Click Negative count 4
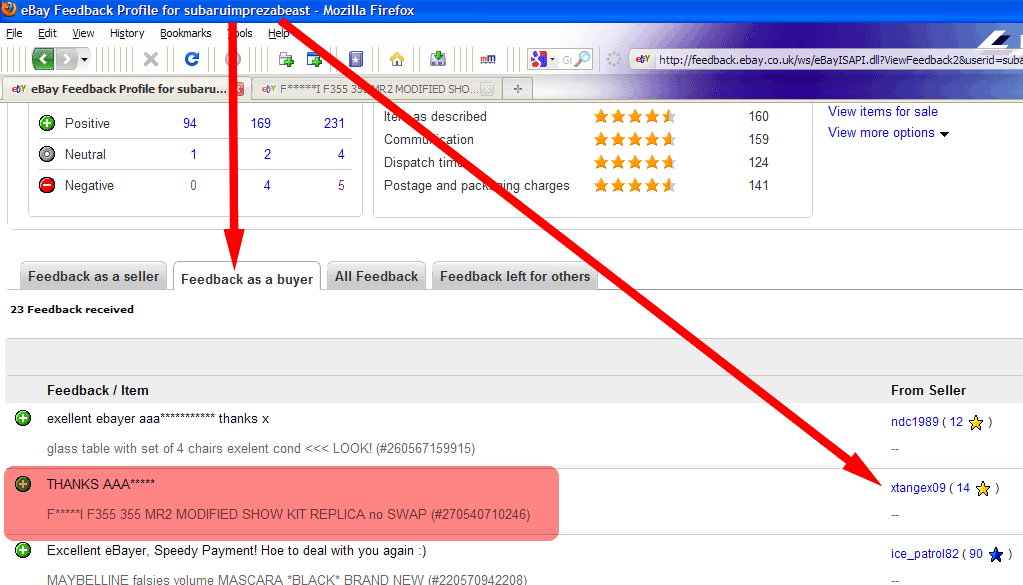1023x585 pixels. [x=267, y=186]
